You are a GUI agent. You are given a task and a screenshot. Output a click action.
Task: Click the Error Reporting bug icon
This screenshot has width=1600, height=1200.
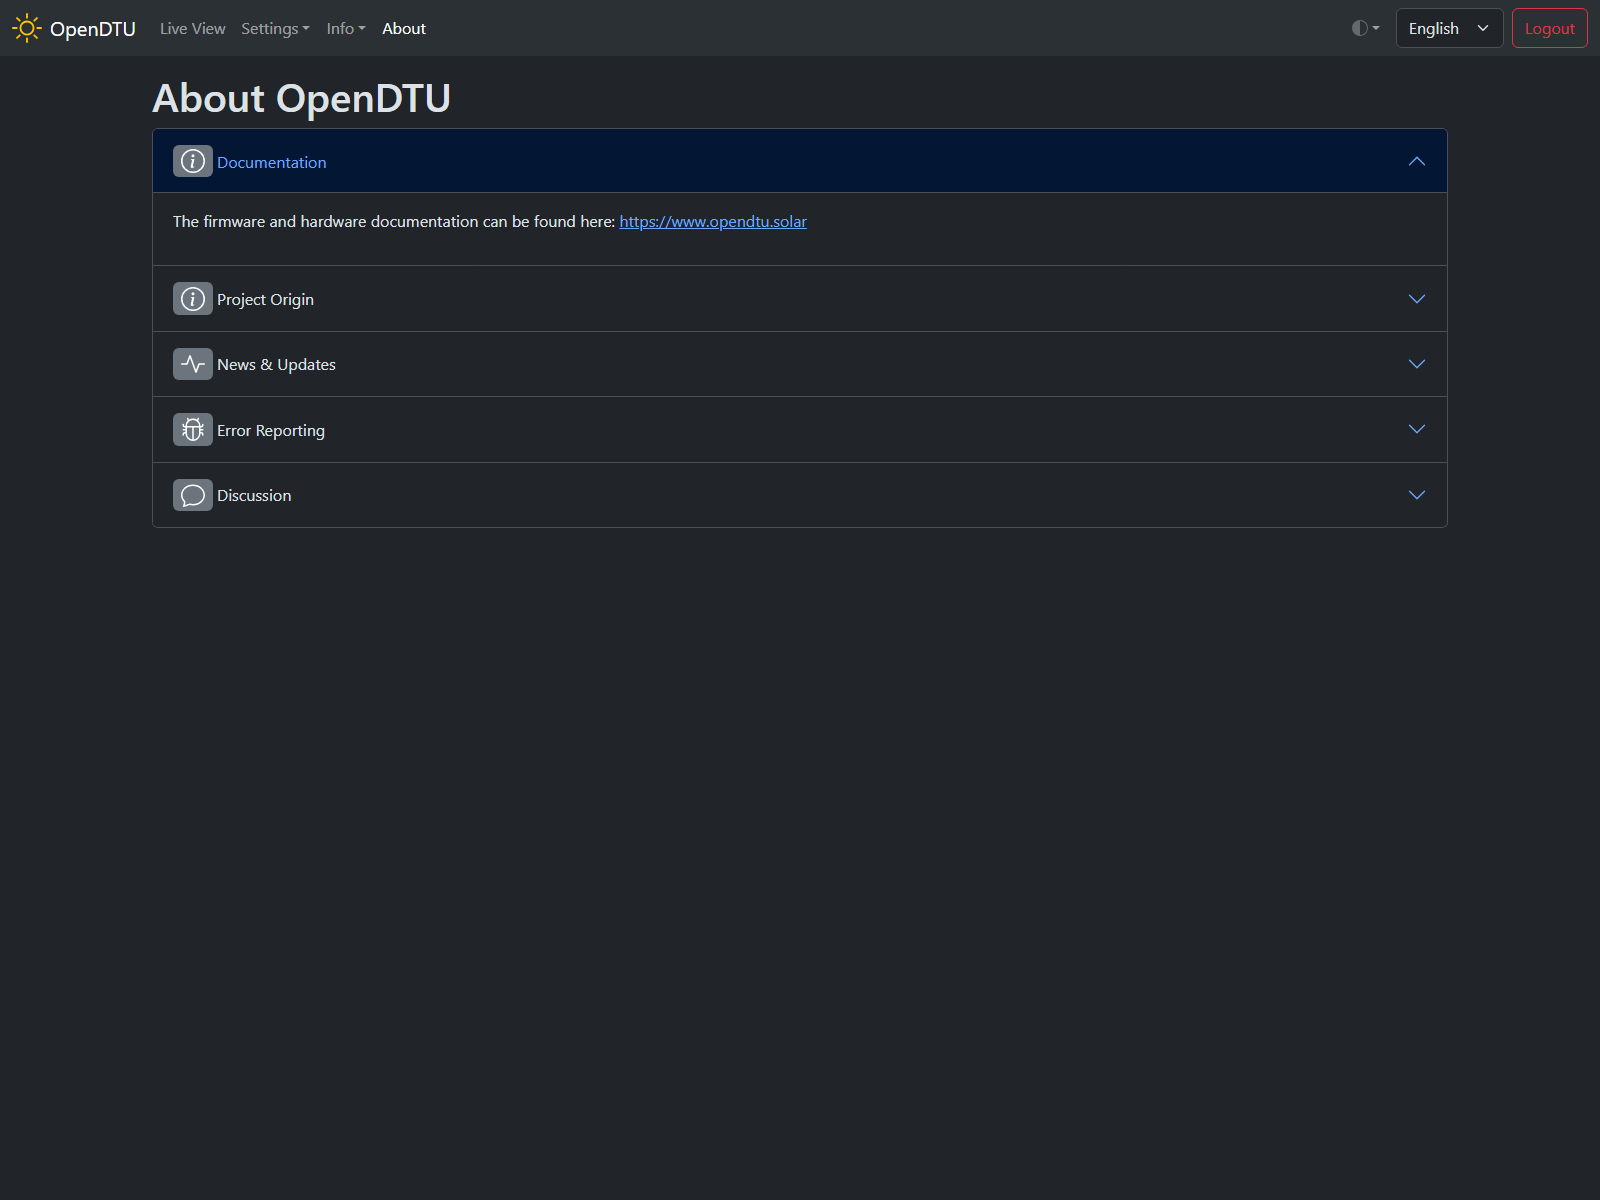(193, 430)
